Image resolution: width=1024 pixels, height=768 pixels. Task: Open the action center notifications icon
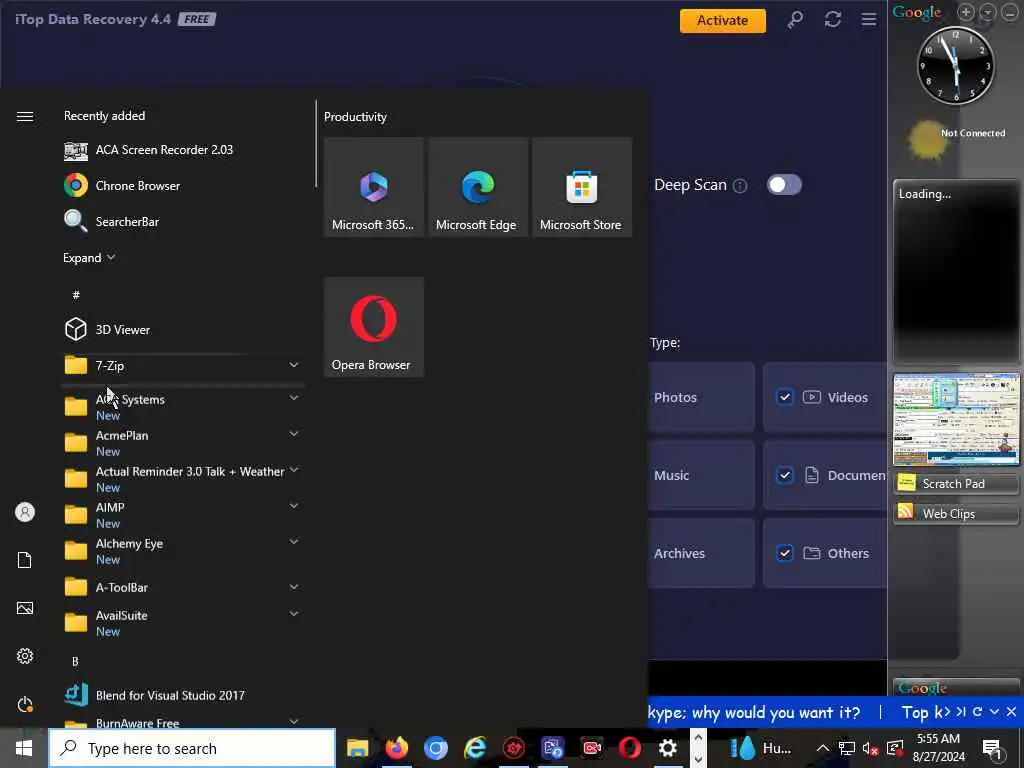(993, 748)
